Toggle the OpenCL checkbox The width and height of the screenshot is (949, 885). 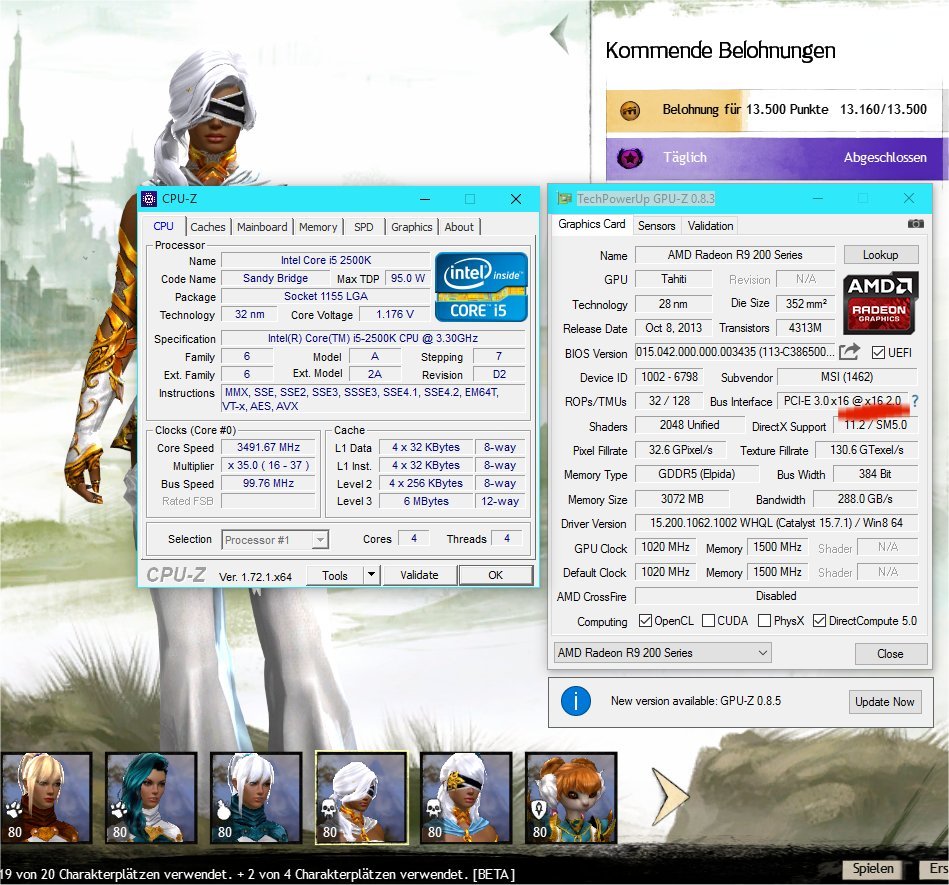(645, 621)
